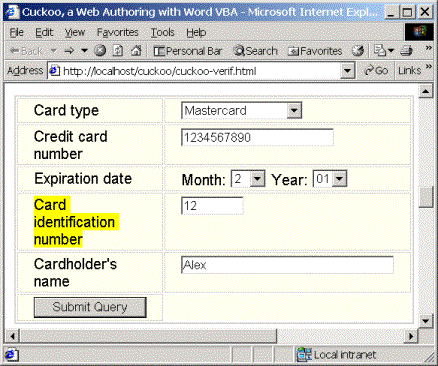Minimize the Internet Explorer window
Screen dimensions: 438x366
pos(391,12)
